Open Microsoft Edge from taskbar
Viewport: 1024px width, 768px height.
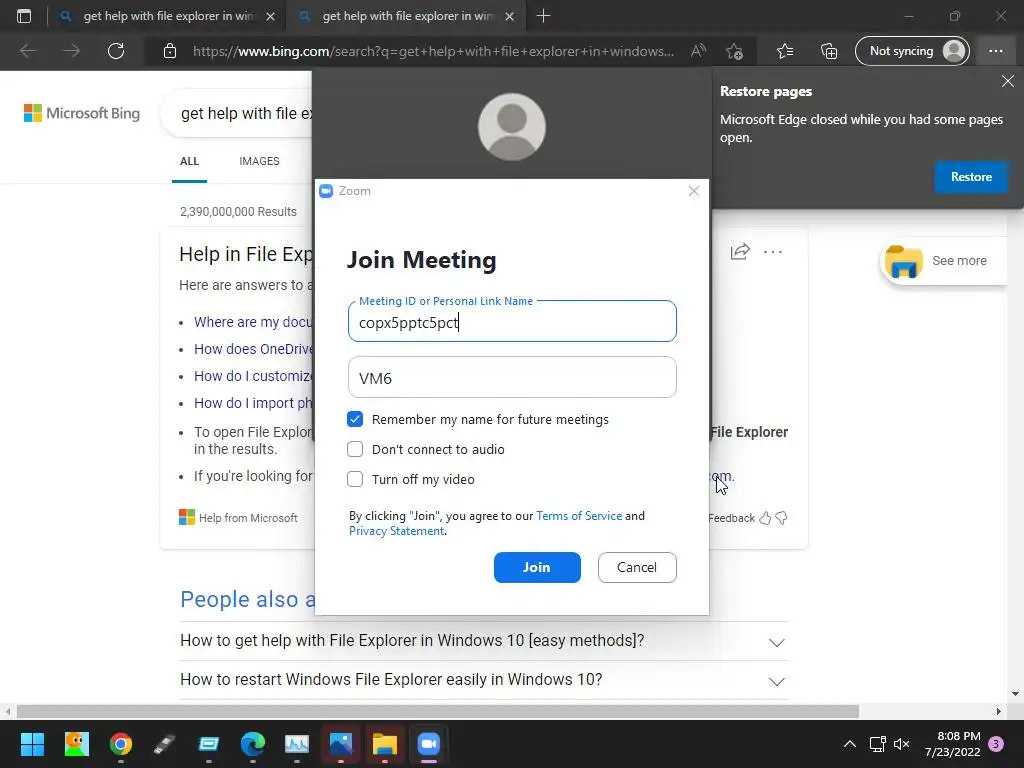coord(253,744)
